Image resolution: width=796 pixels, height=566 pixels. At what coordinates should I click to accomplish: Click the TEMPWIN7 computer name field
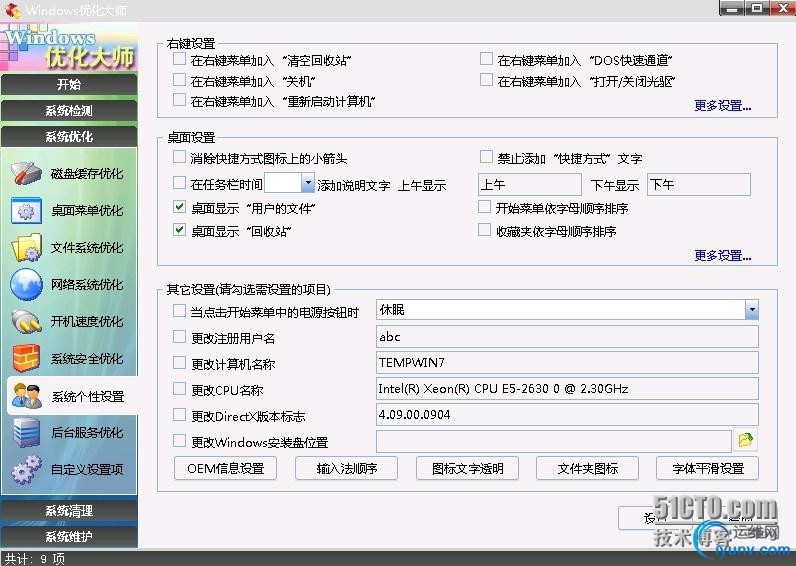(567, 362)
